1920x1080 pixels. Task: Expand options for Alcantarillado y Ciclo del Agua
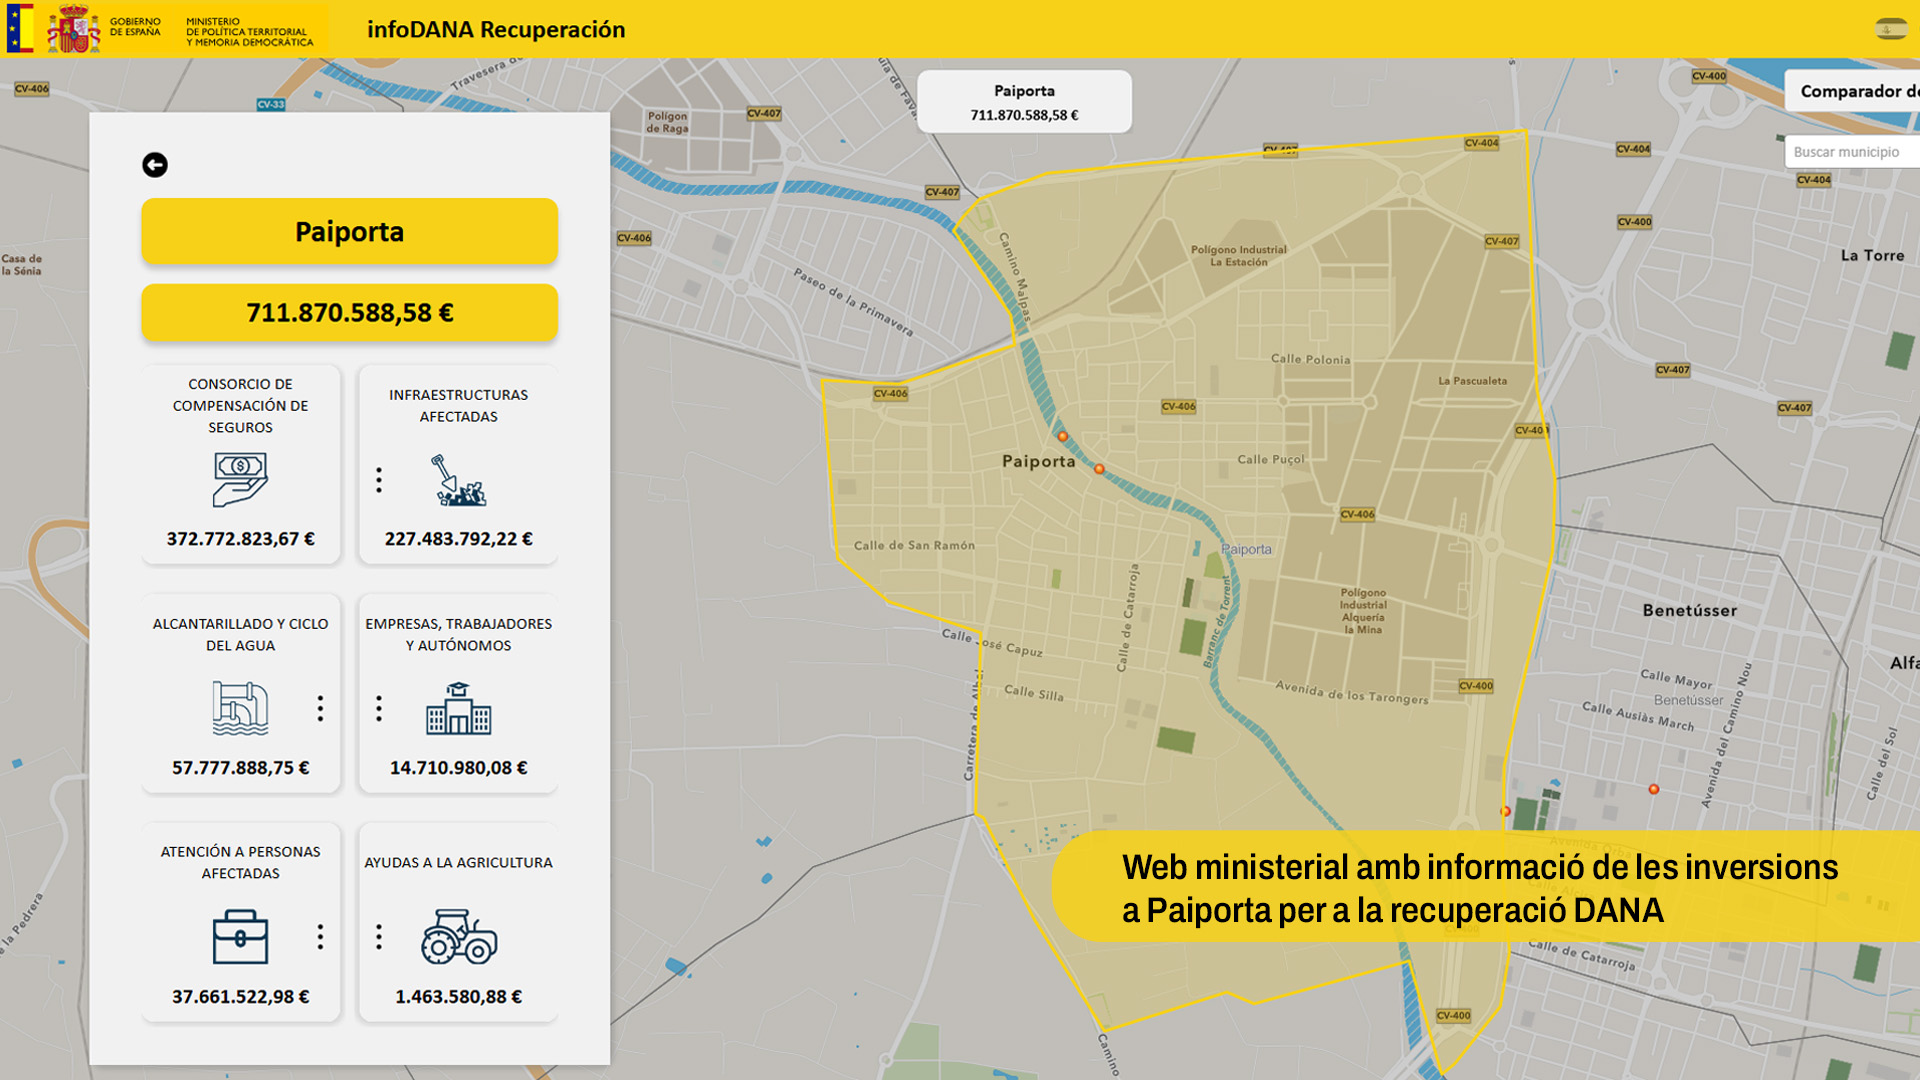(x=320, y=708)
